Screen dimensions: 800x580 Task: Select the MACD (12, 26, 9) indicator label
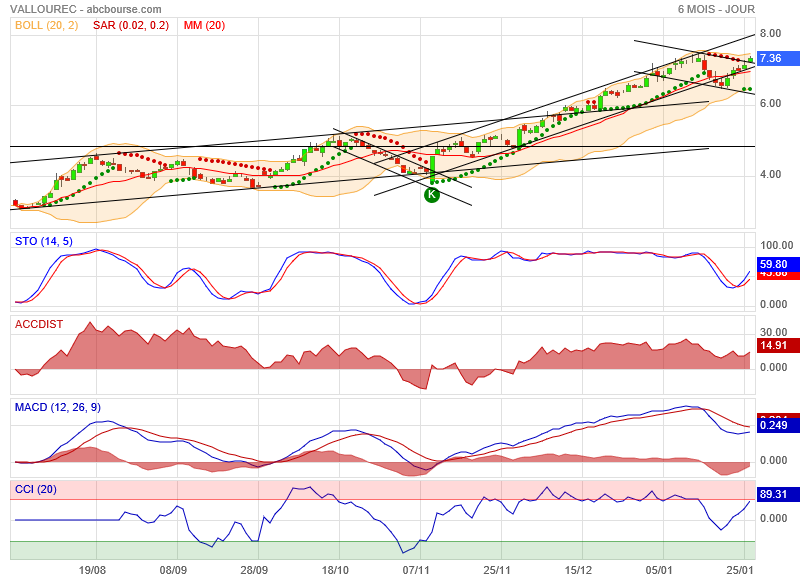58,407
